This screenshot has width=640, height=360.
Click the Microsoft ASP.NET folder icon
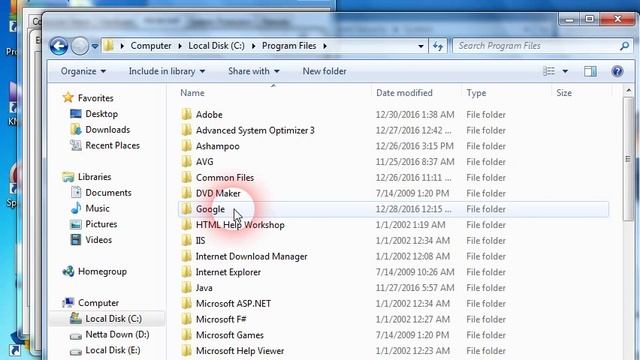point(187,303)
